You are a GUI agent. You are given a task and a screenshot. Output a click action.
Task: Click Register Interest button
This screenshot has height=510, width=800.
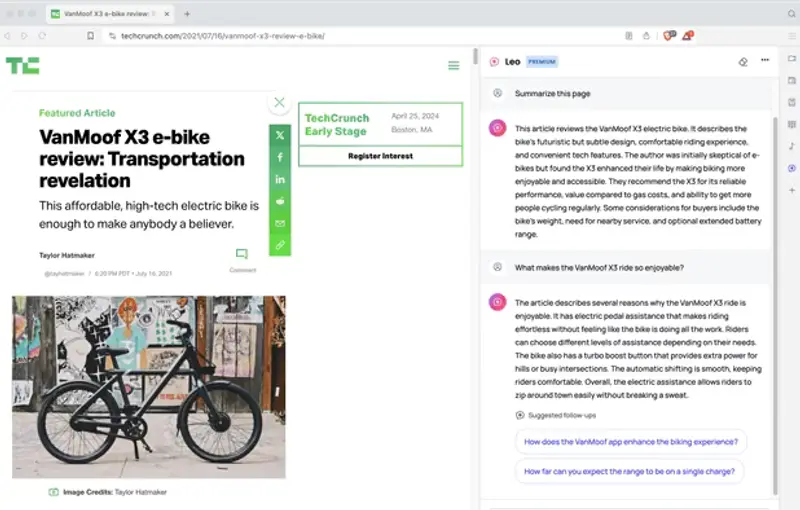click(x=381, y=156)
